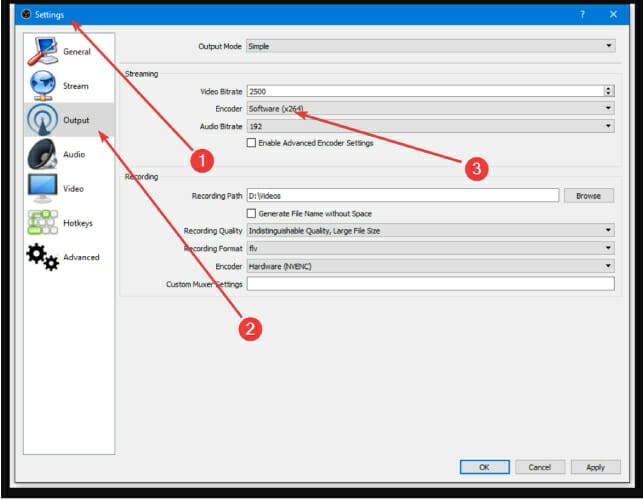Click the Recording Quality label
The height and width of the screenshot is (500, 643).
coord(213,231)
